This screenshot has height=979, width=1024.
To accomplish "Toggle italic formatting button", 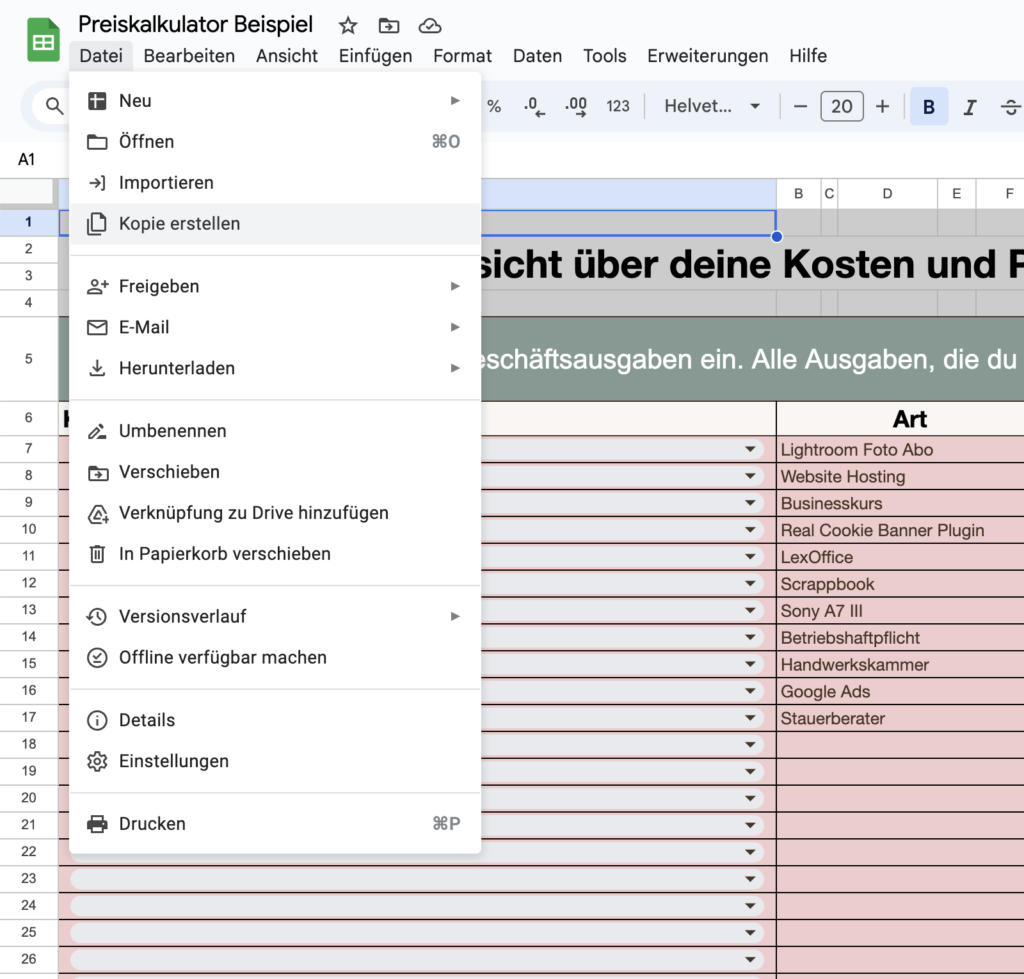I will [969, 106].
